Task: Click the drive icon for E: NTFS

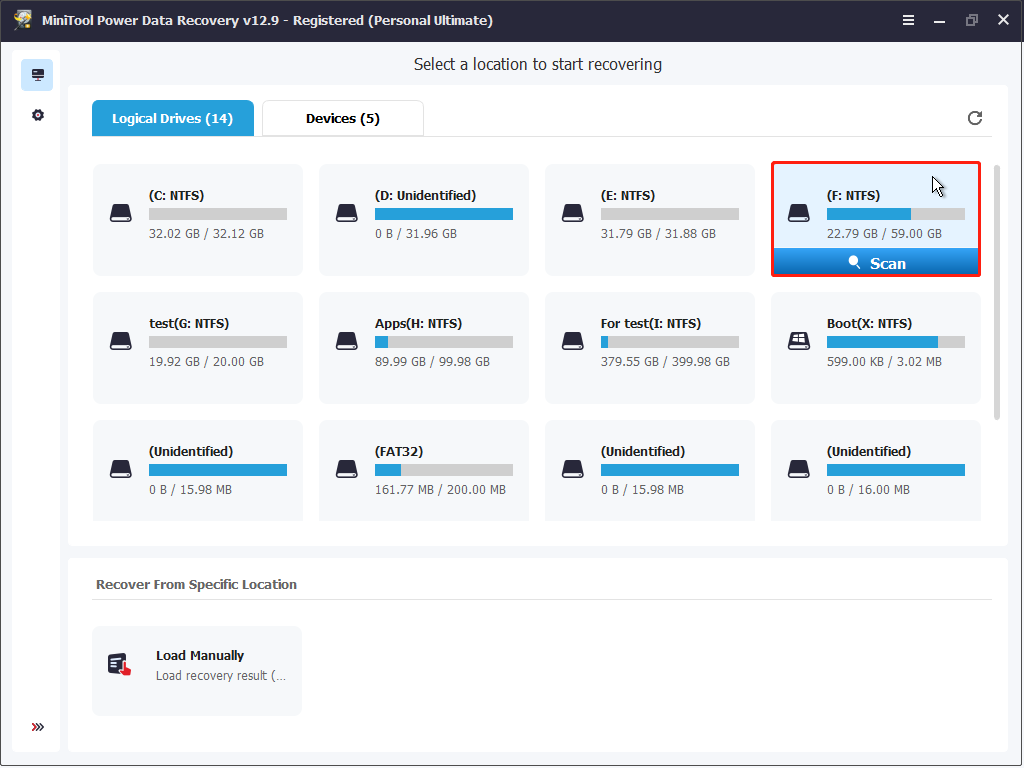Action: [573, 213]
